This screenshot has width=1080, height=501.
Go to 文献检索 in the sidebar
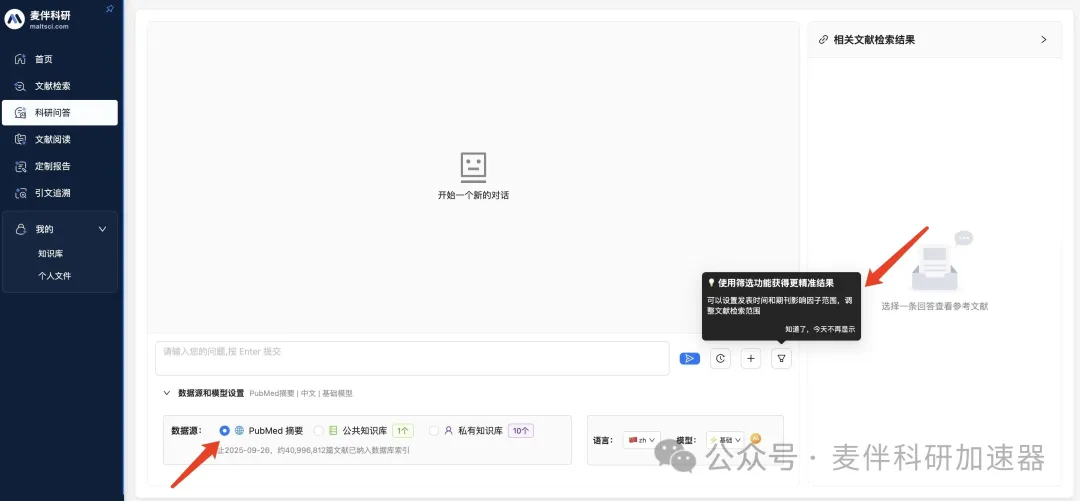[x=52, y=86]
